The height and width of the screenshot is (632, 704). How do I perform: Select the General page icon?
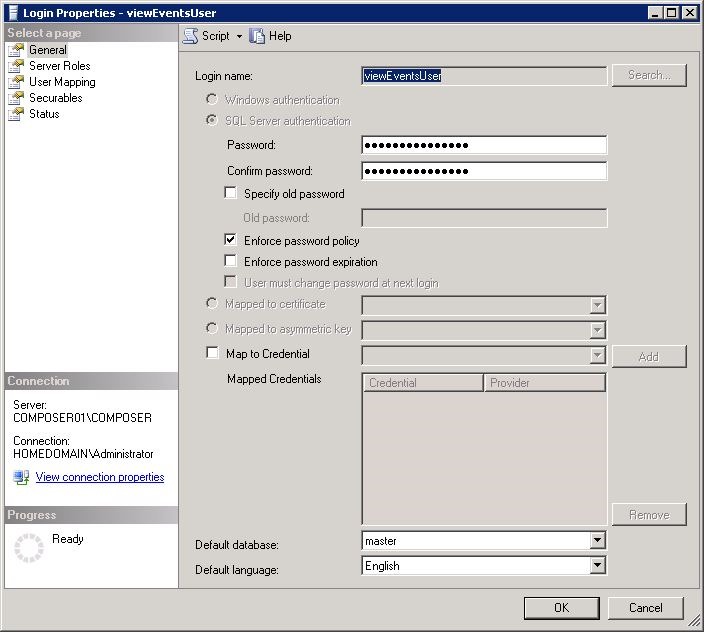pyautogui.click(x=16, y=50)
